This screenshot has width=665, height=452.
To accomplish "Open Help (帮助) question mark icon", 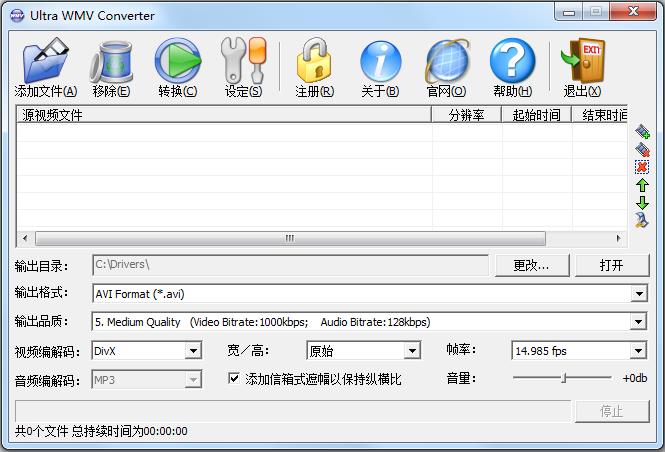I will pyautogui.click(x=512, y=61).
